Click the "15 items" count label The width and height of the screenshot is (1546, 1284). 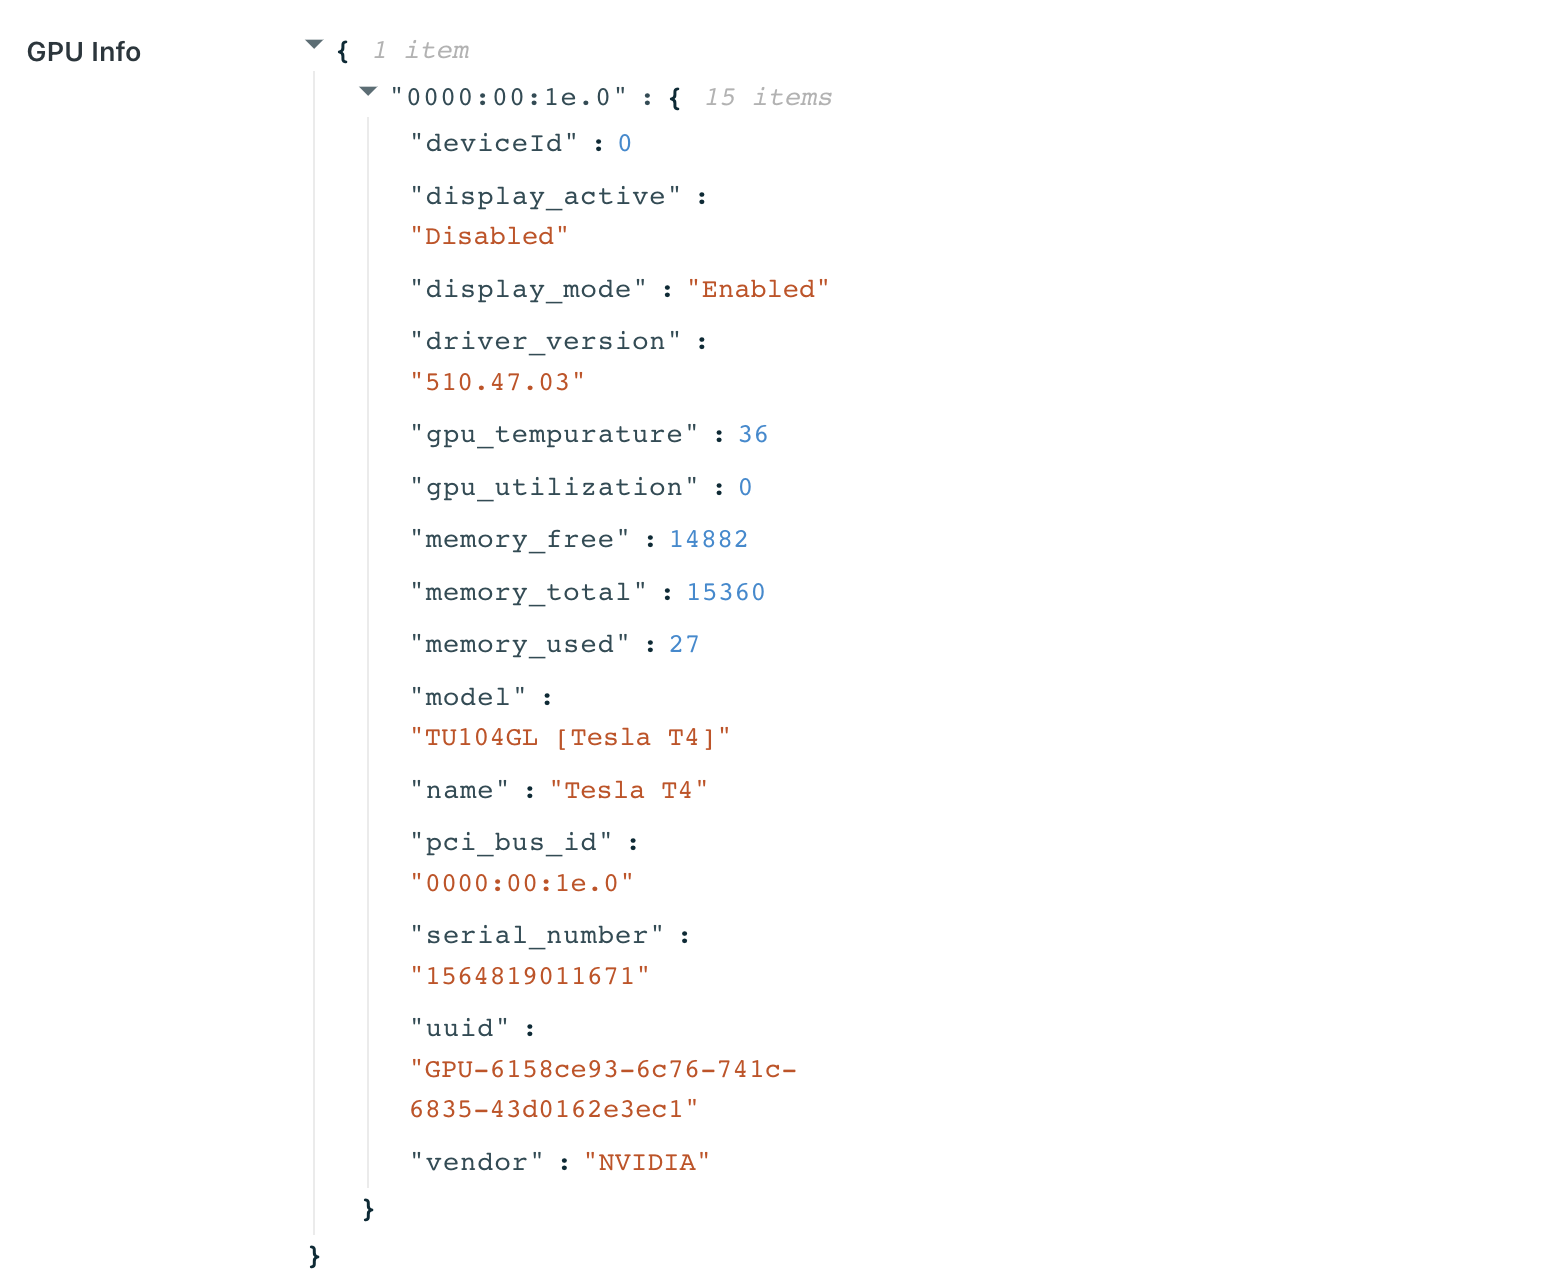point(768,98)
